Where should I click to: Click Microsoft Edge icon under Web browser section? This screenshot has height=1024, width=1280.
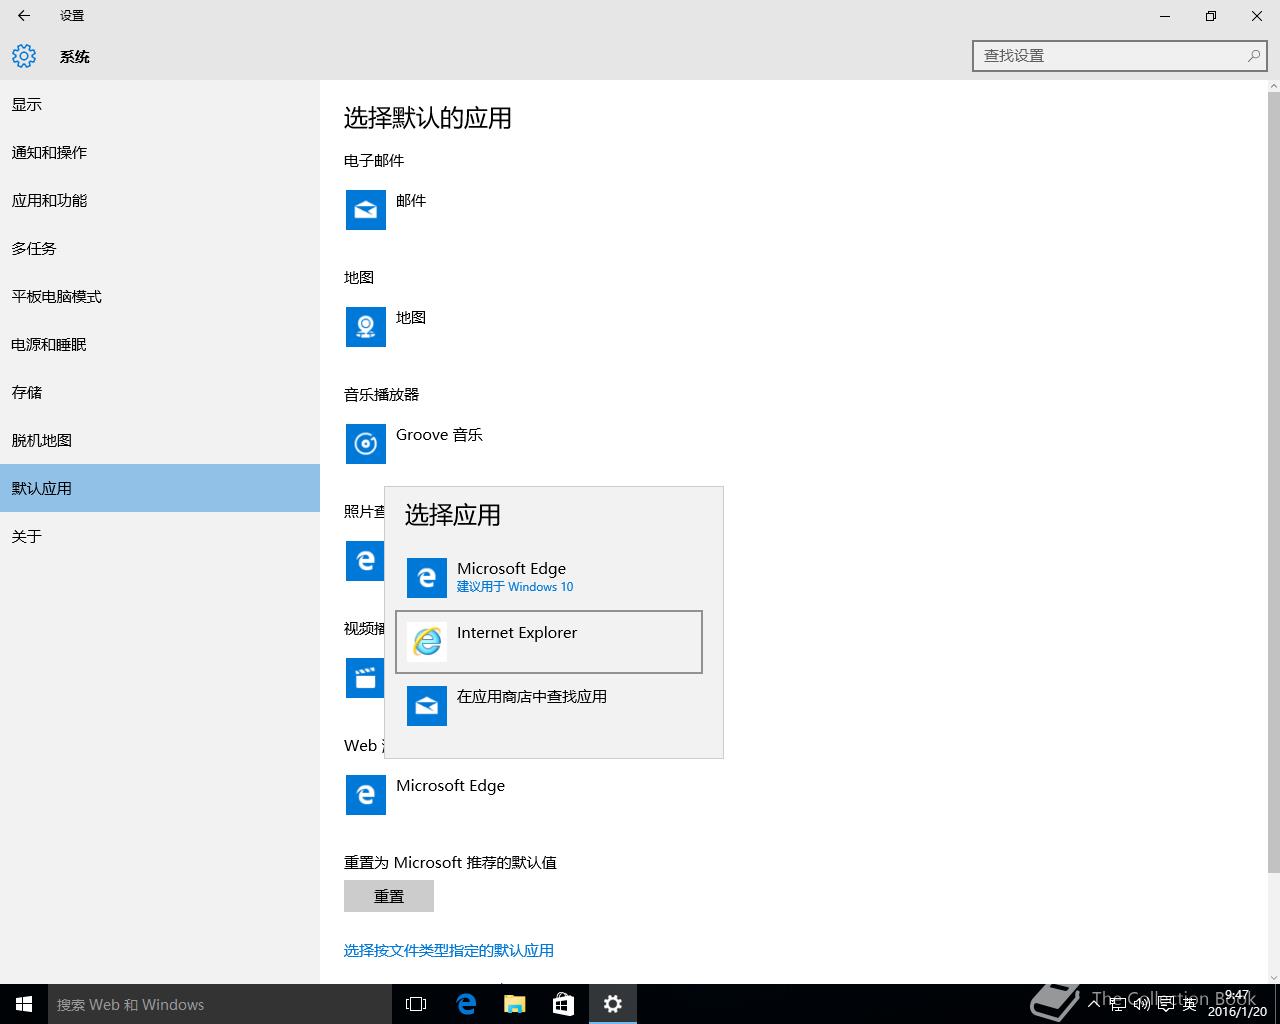pyautogui.click(x=366, y=795)
